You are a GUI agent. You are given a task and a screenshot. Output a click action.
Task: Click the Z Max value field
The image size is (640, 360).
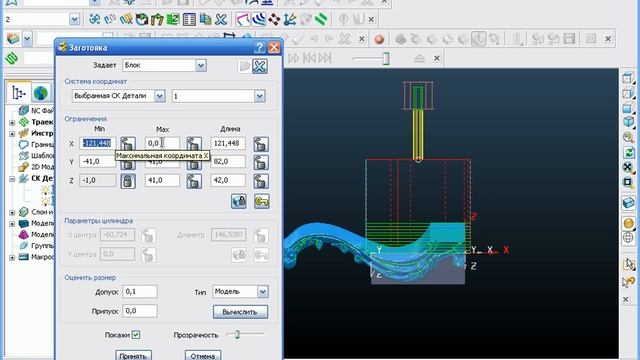[x=162, y=180]
